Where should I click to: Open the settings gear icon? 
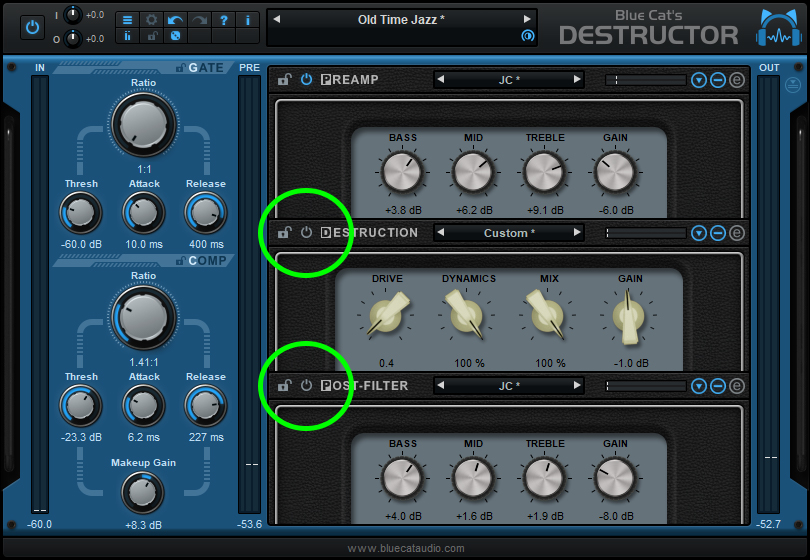[151, 20]
